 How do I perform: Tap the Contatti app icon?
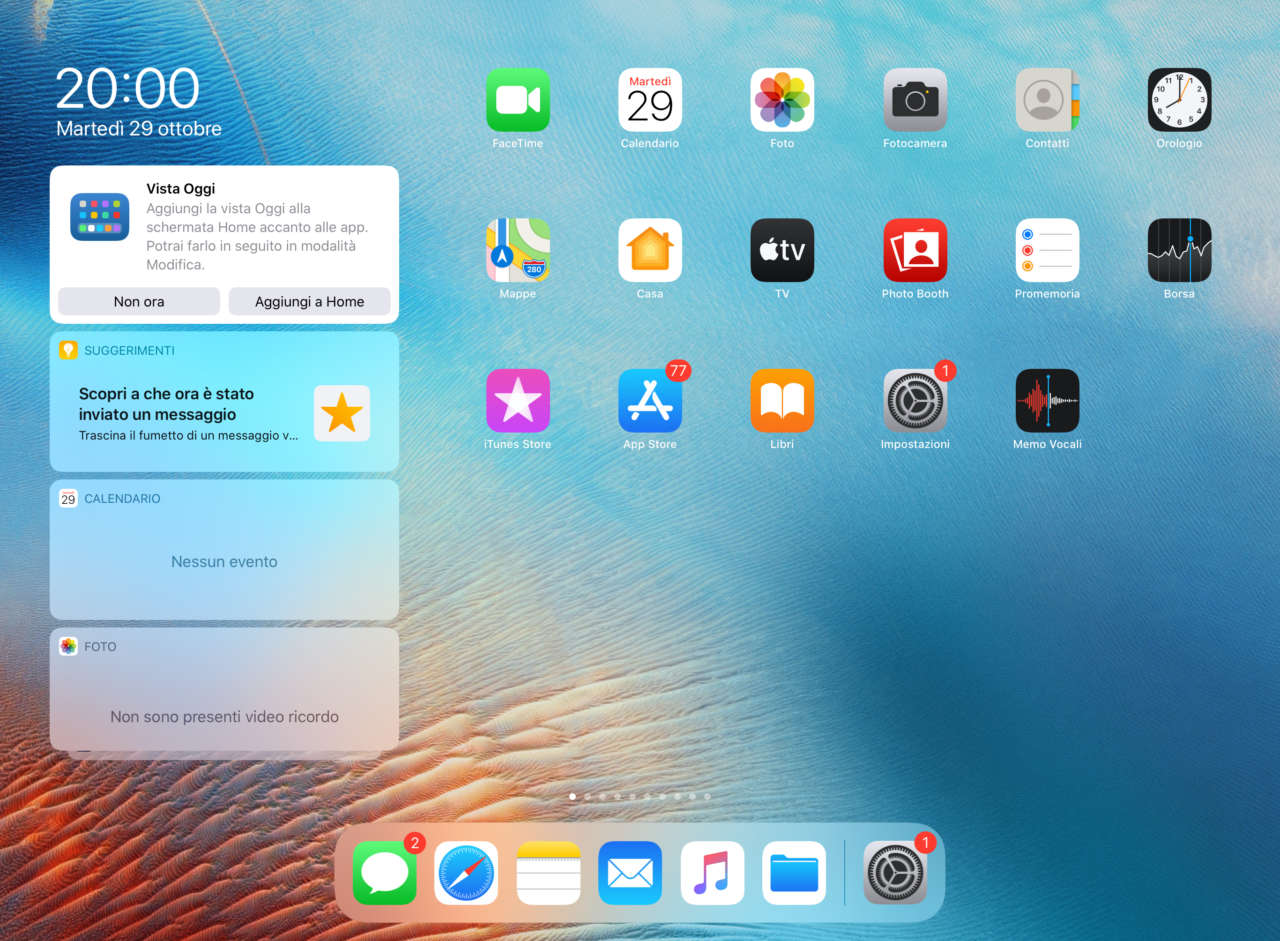[x=1047, y=100]
